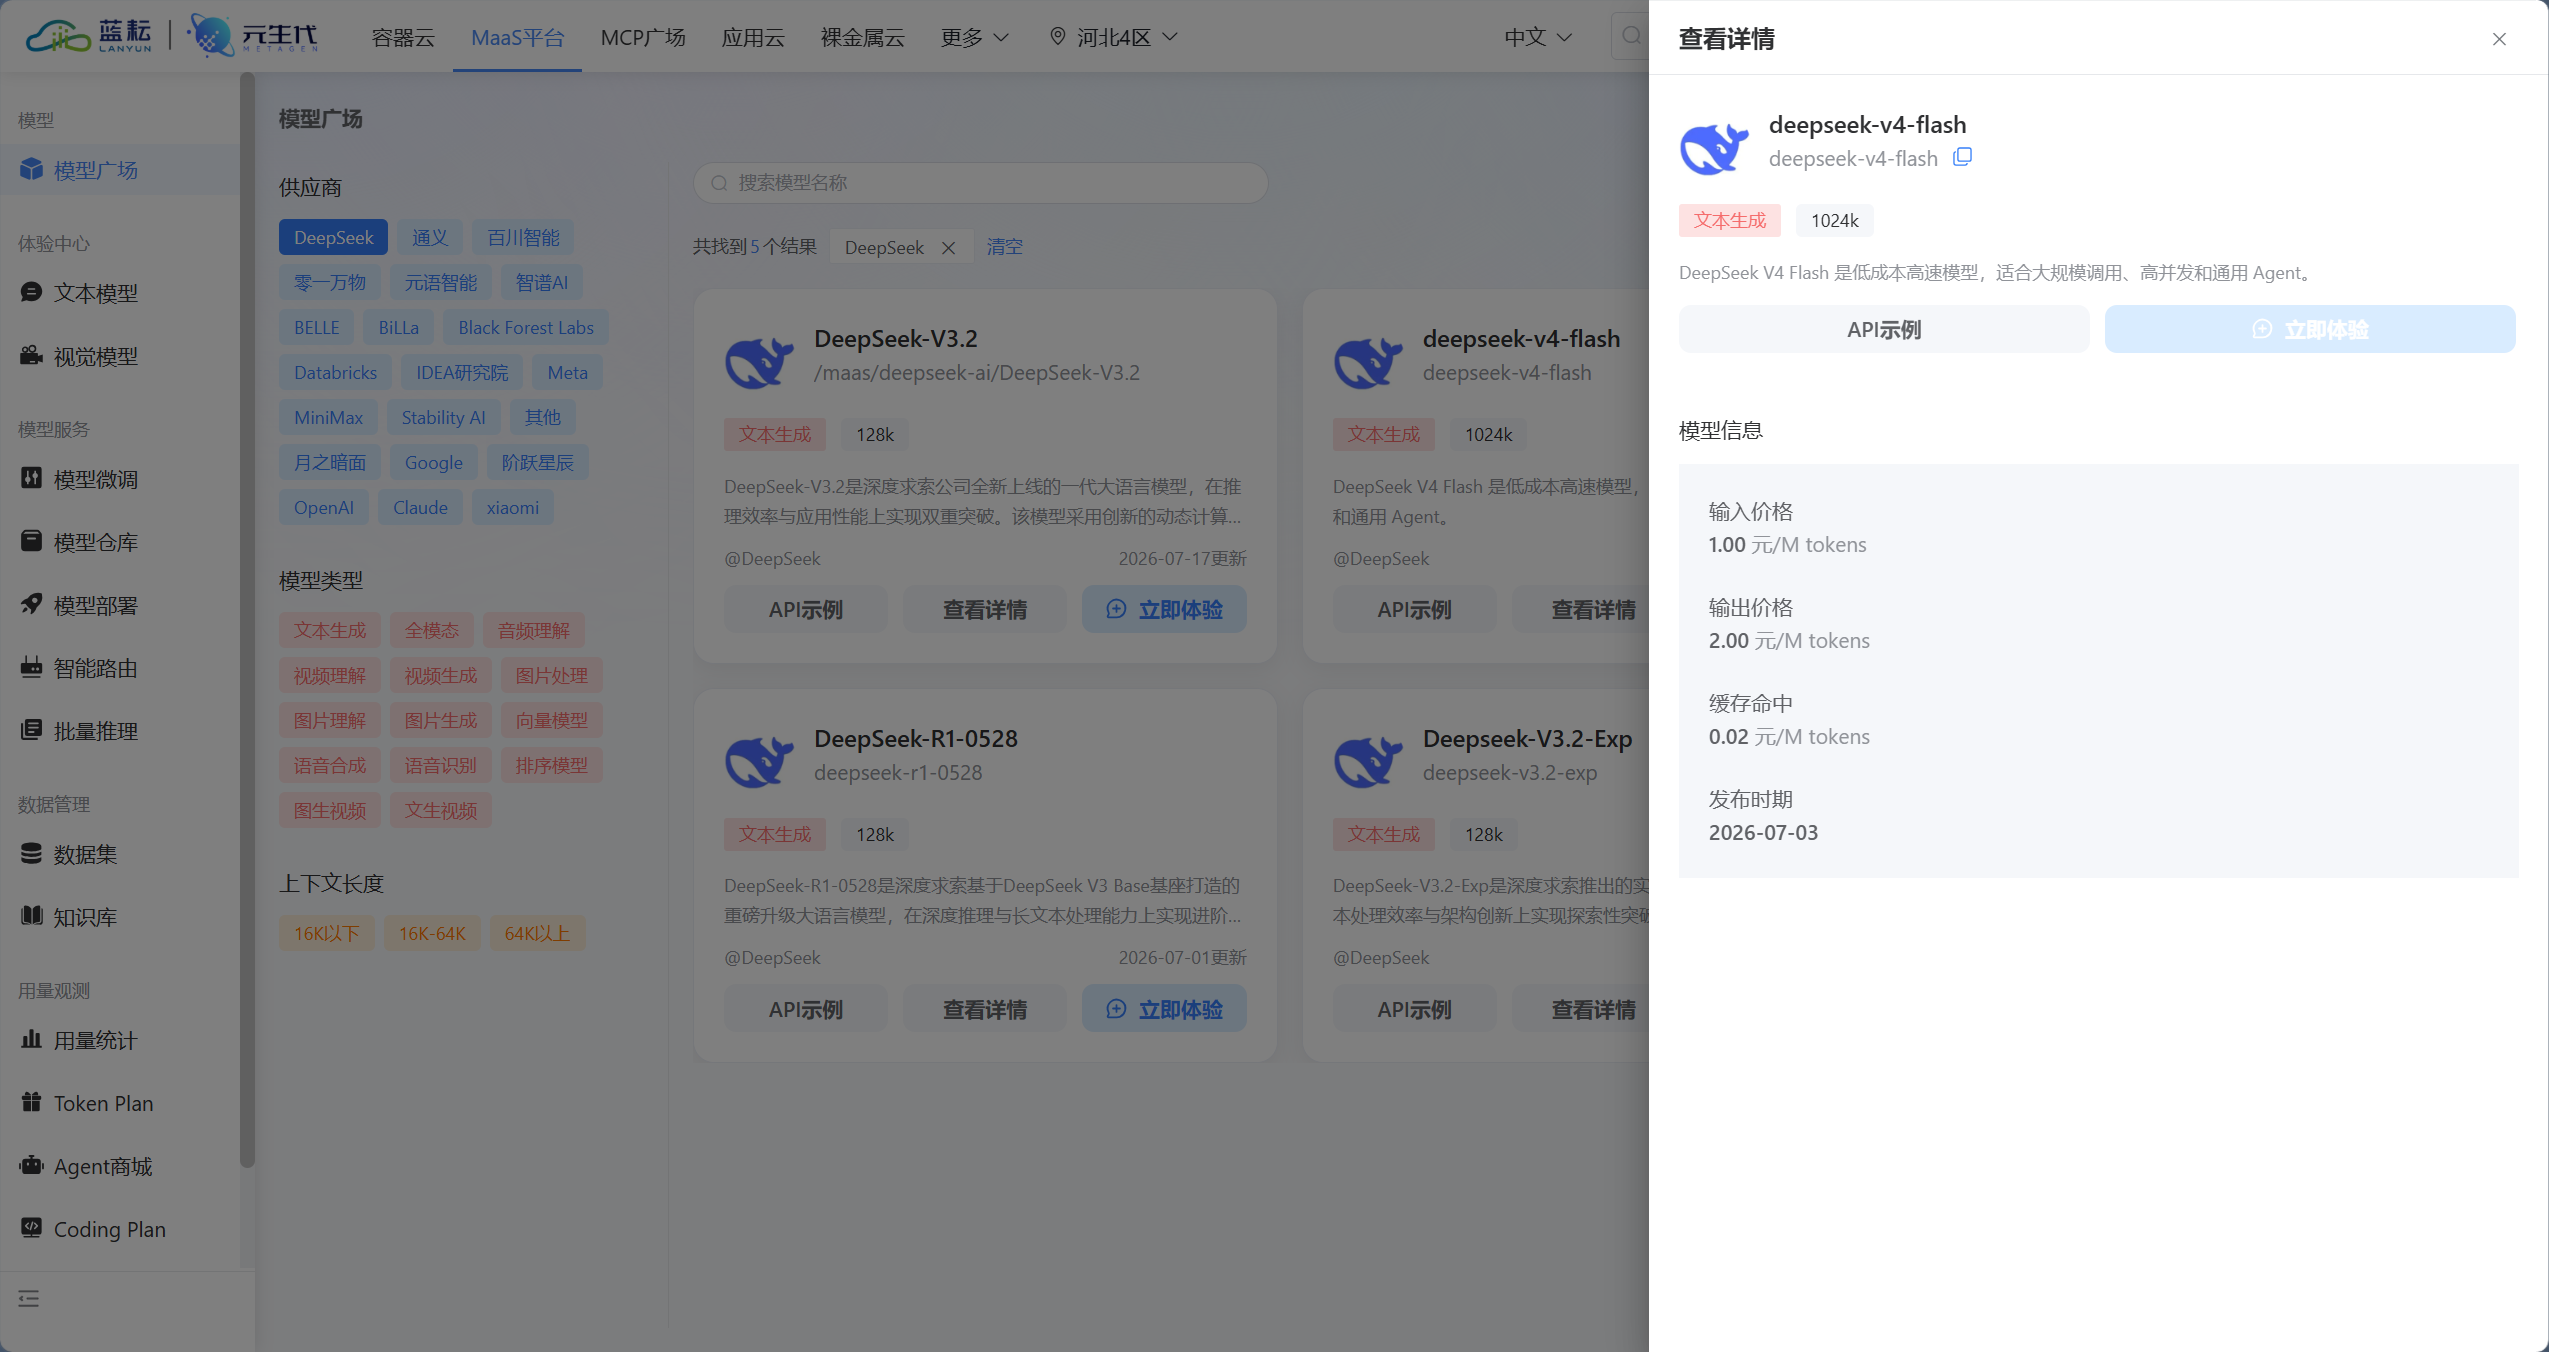Click the 模型仓库 storage icon
2549x1352 pixels.
point(31,541)
